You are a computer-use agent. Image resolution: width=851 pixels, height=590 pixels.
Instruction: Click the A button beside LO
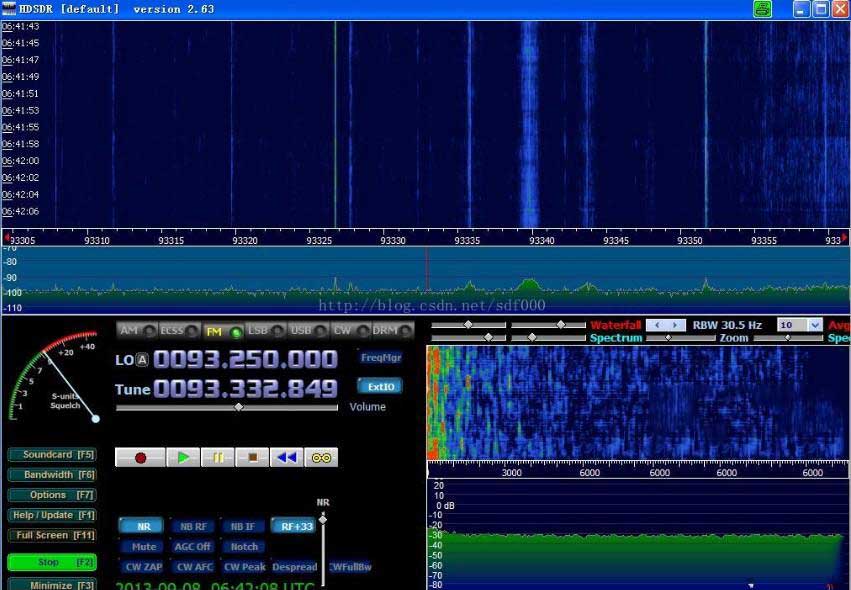(142, 359)
